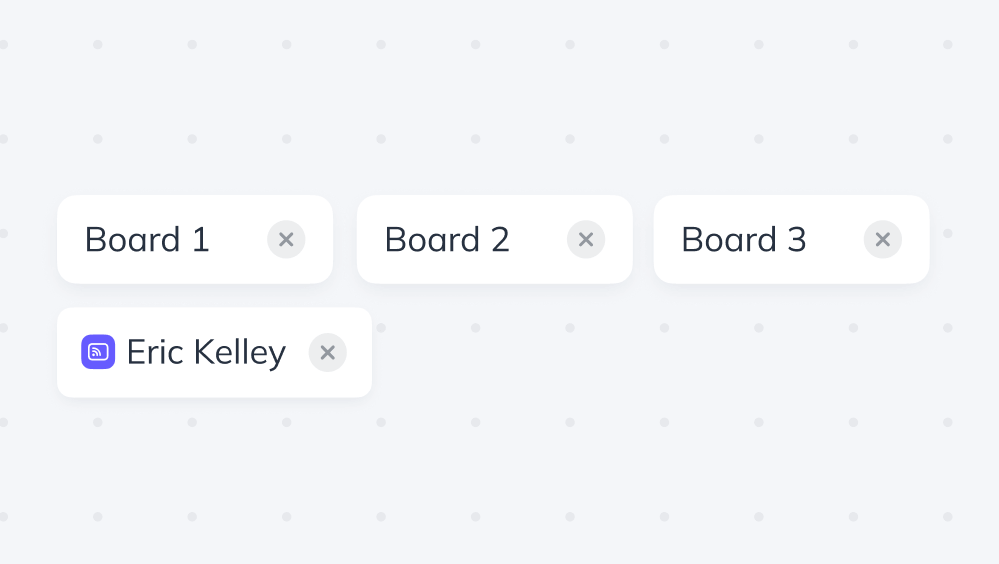
Task: Remove the Board 1 chip
Action: click(x=286, y=240)
